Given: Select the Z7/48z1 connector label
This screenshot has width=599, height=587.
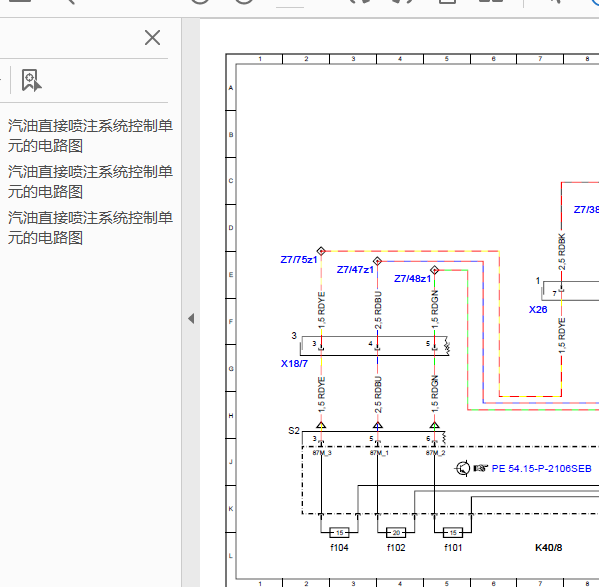Looking at the screenshot, I should click(x=412, y=279).
